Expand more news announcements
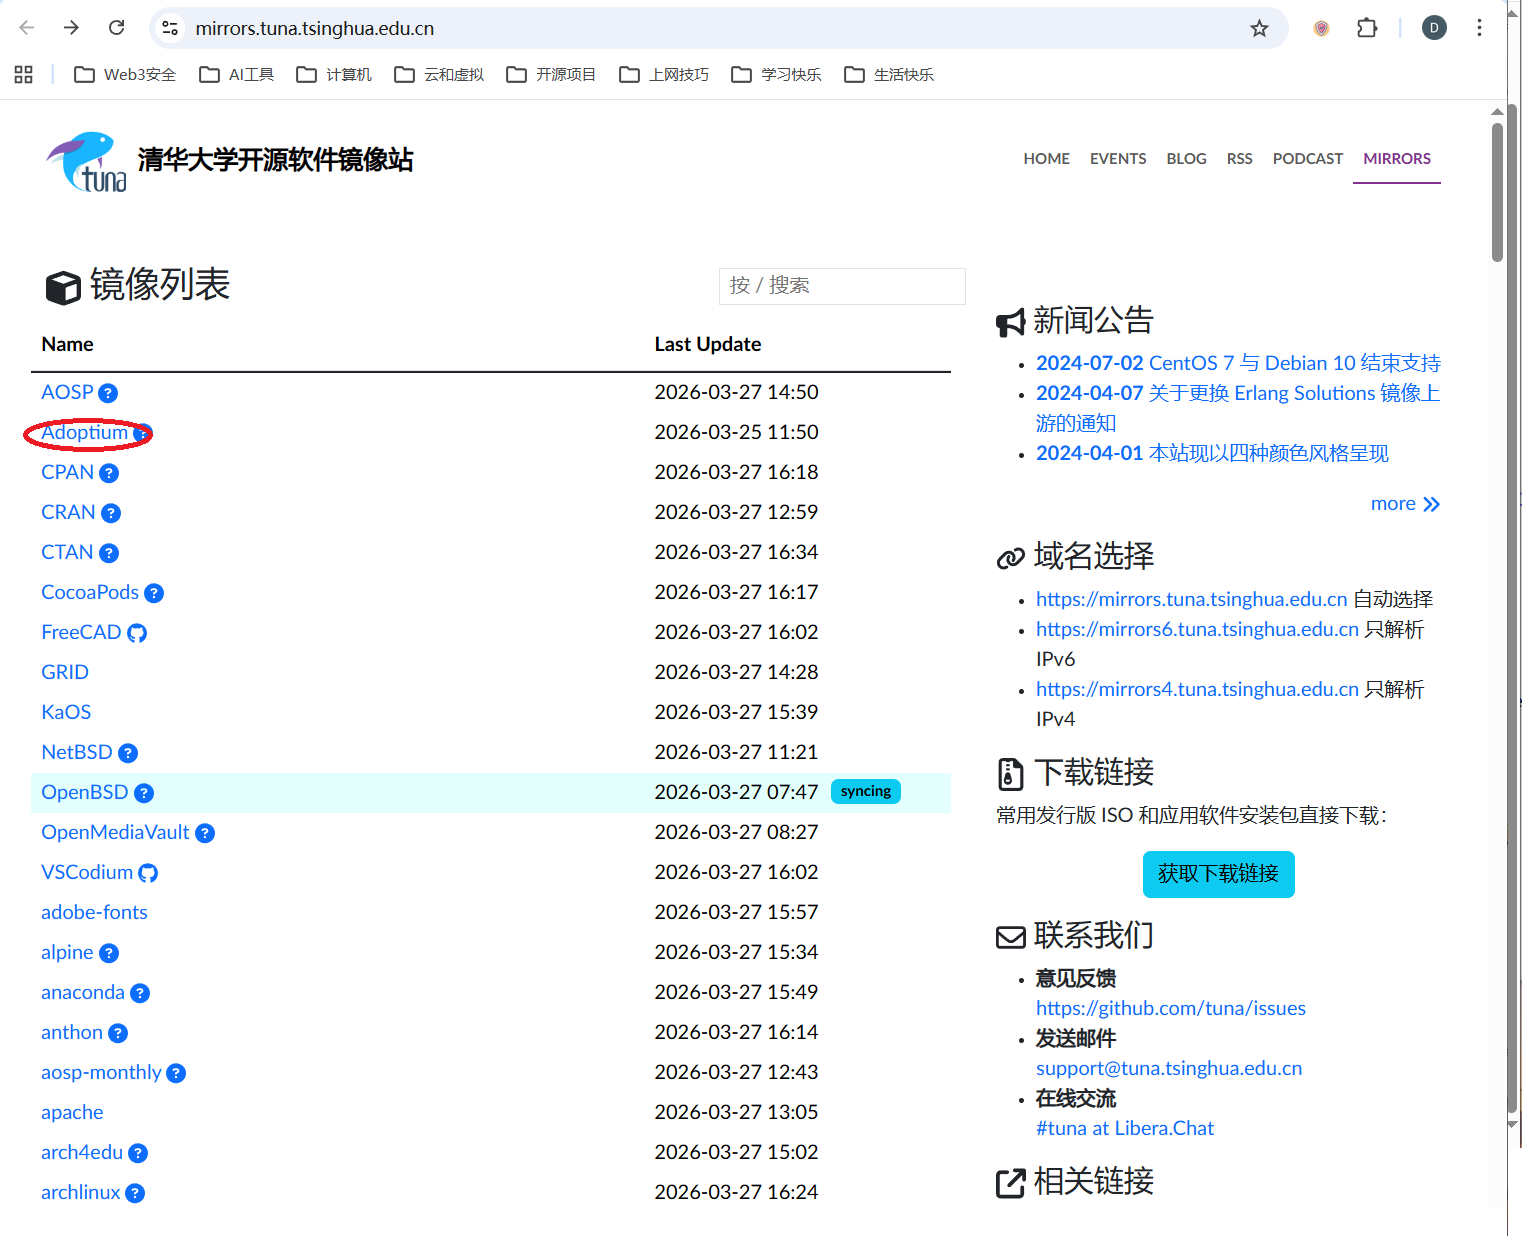This screenshot has width=1536, height=1236. [1404, 503]
